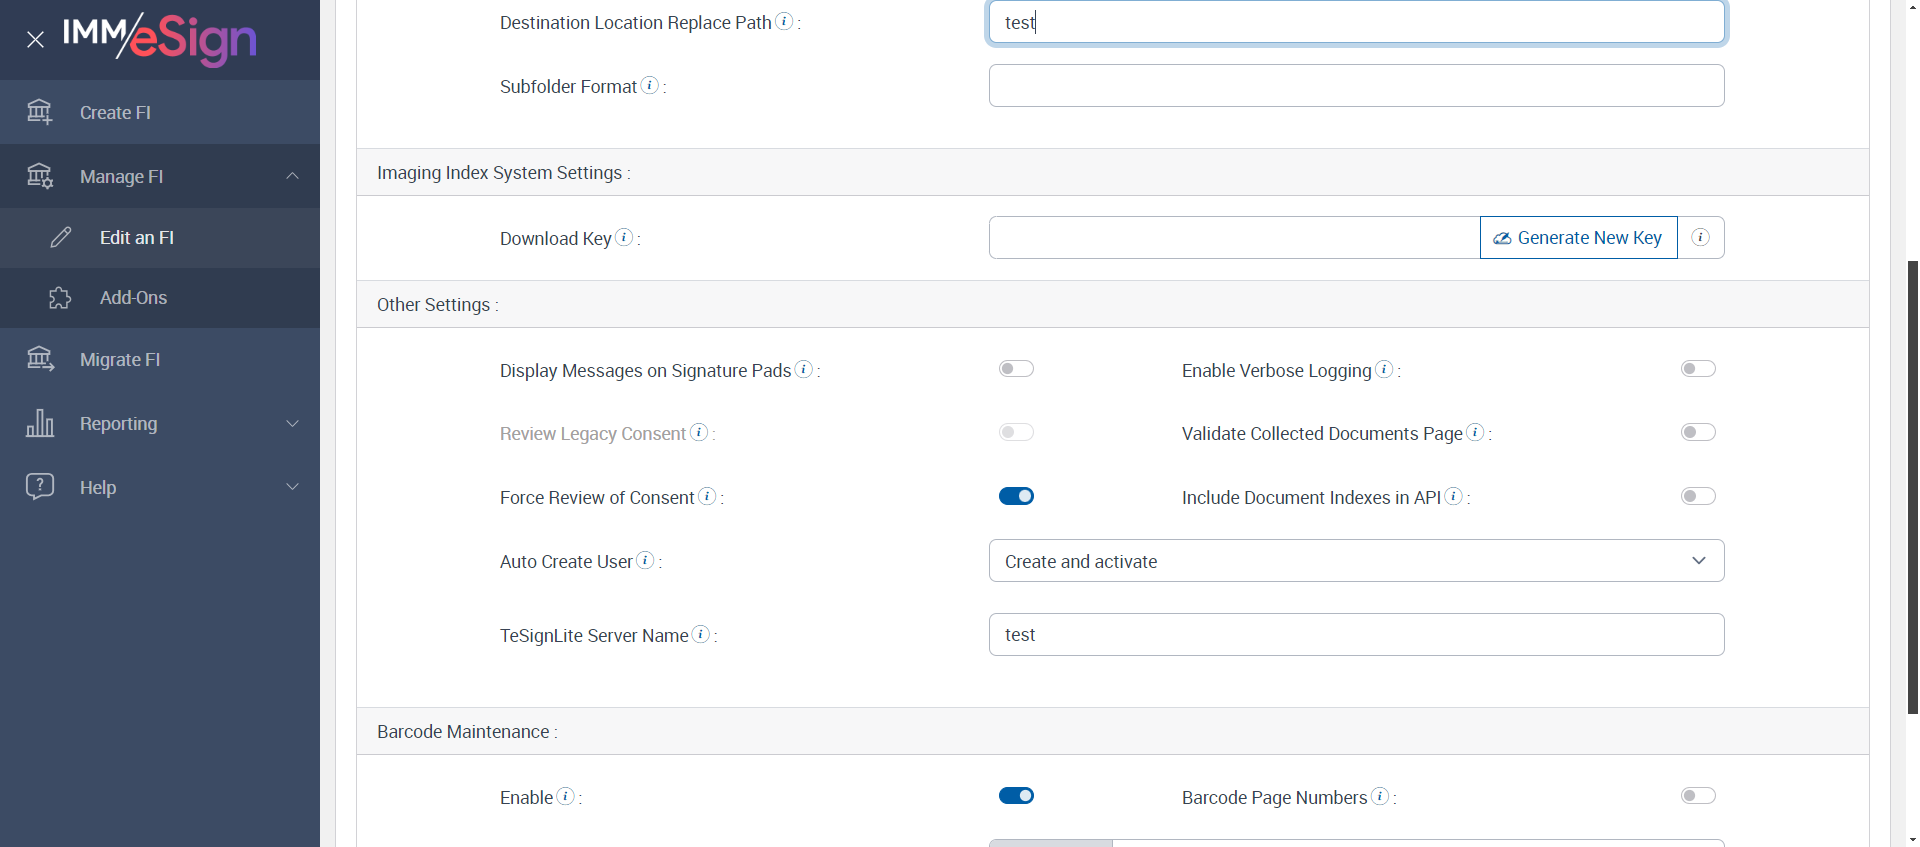Screen dimensions: 1920x847
Task: Click the Help question mark icon
Action: click(40, 487)
